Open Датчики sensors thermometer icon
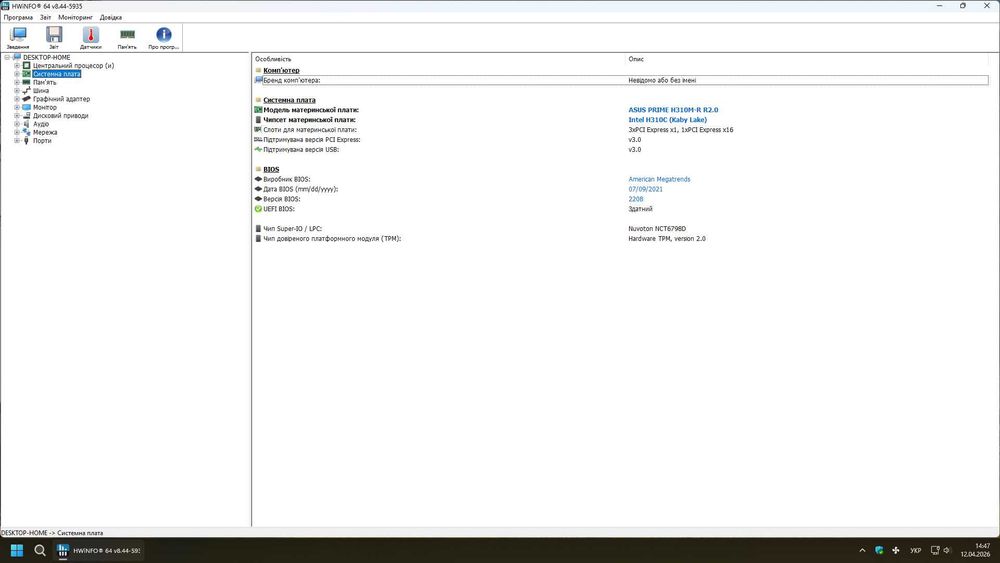This screenshot has width=1000, height=563. (91, 38)
